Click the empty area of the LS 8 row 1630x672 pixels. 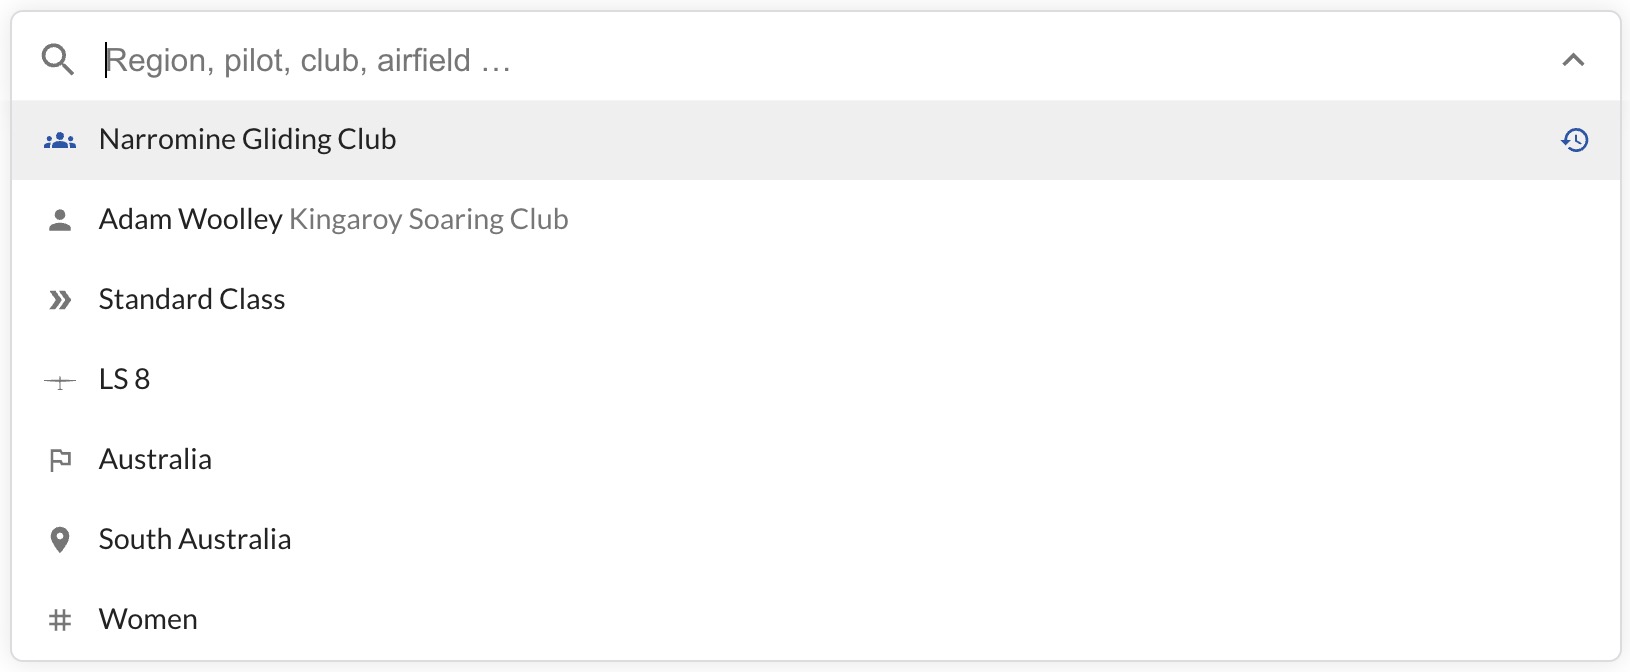point(880,380)
